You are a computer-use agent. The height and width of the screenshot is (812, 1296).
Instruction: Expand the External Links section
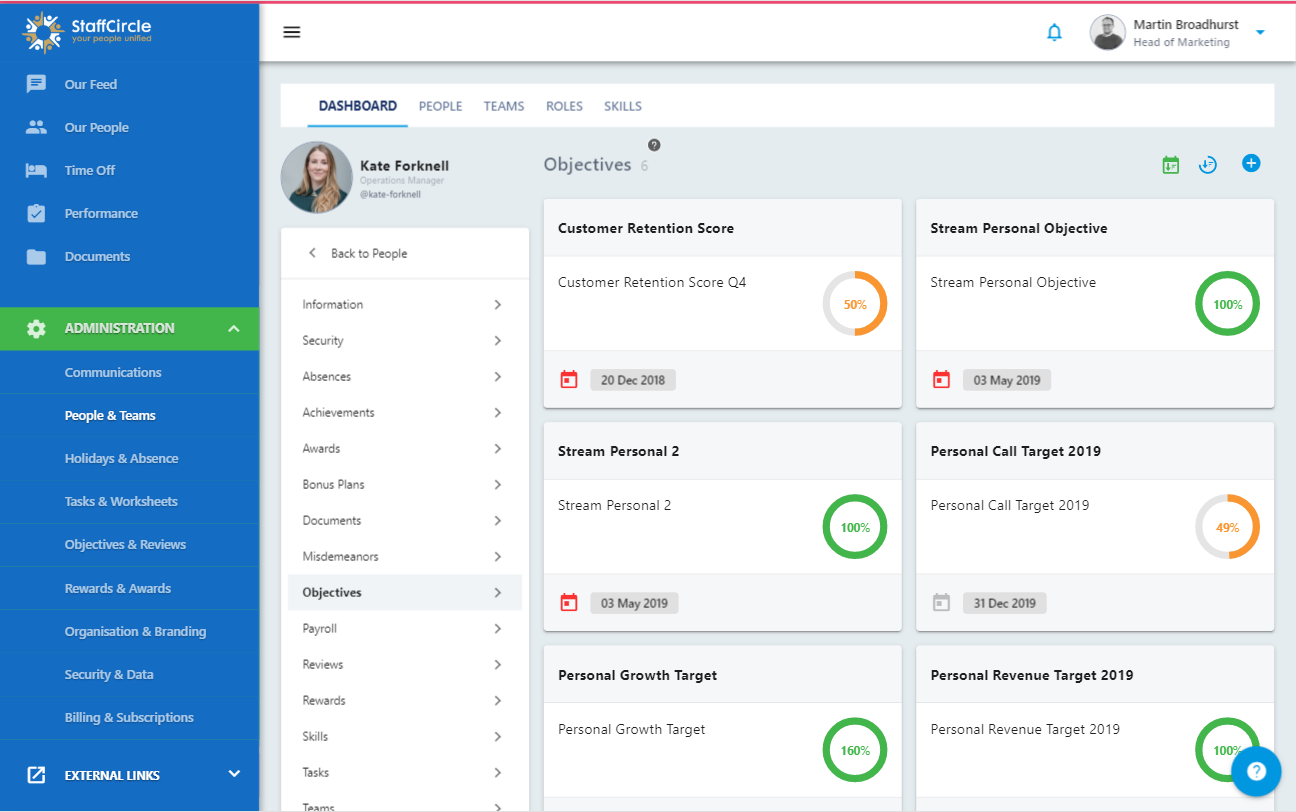coord(234,774)
